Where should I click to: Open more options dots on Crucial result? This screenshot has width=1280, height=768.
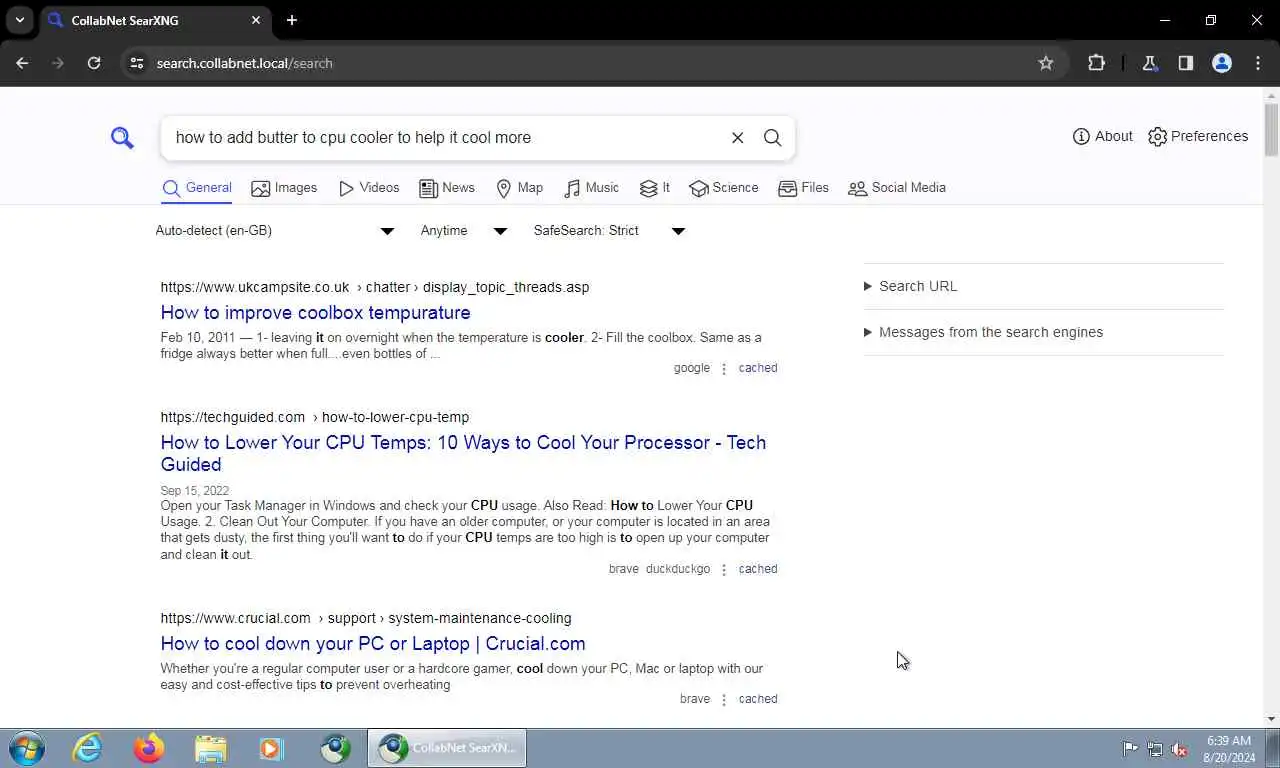coord(724,700)
